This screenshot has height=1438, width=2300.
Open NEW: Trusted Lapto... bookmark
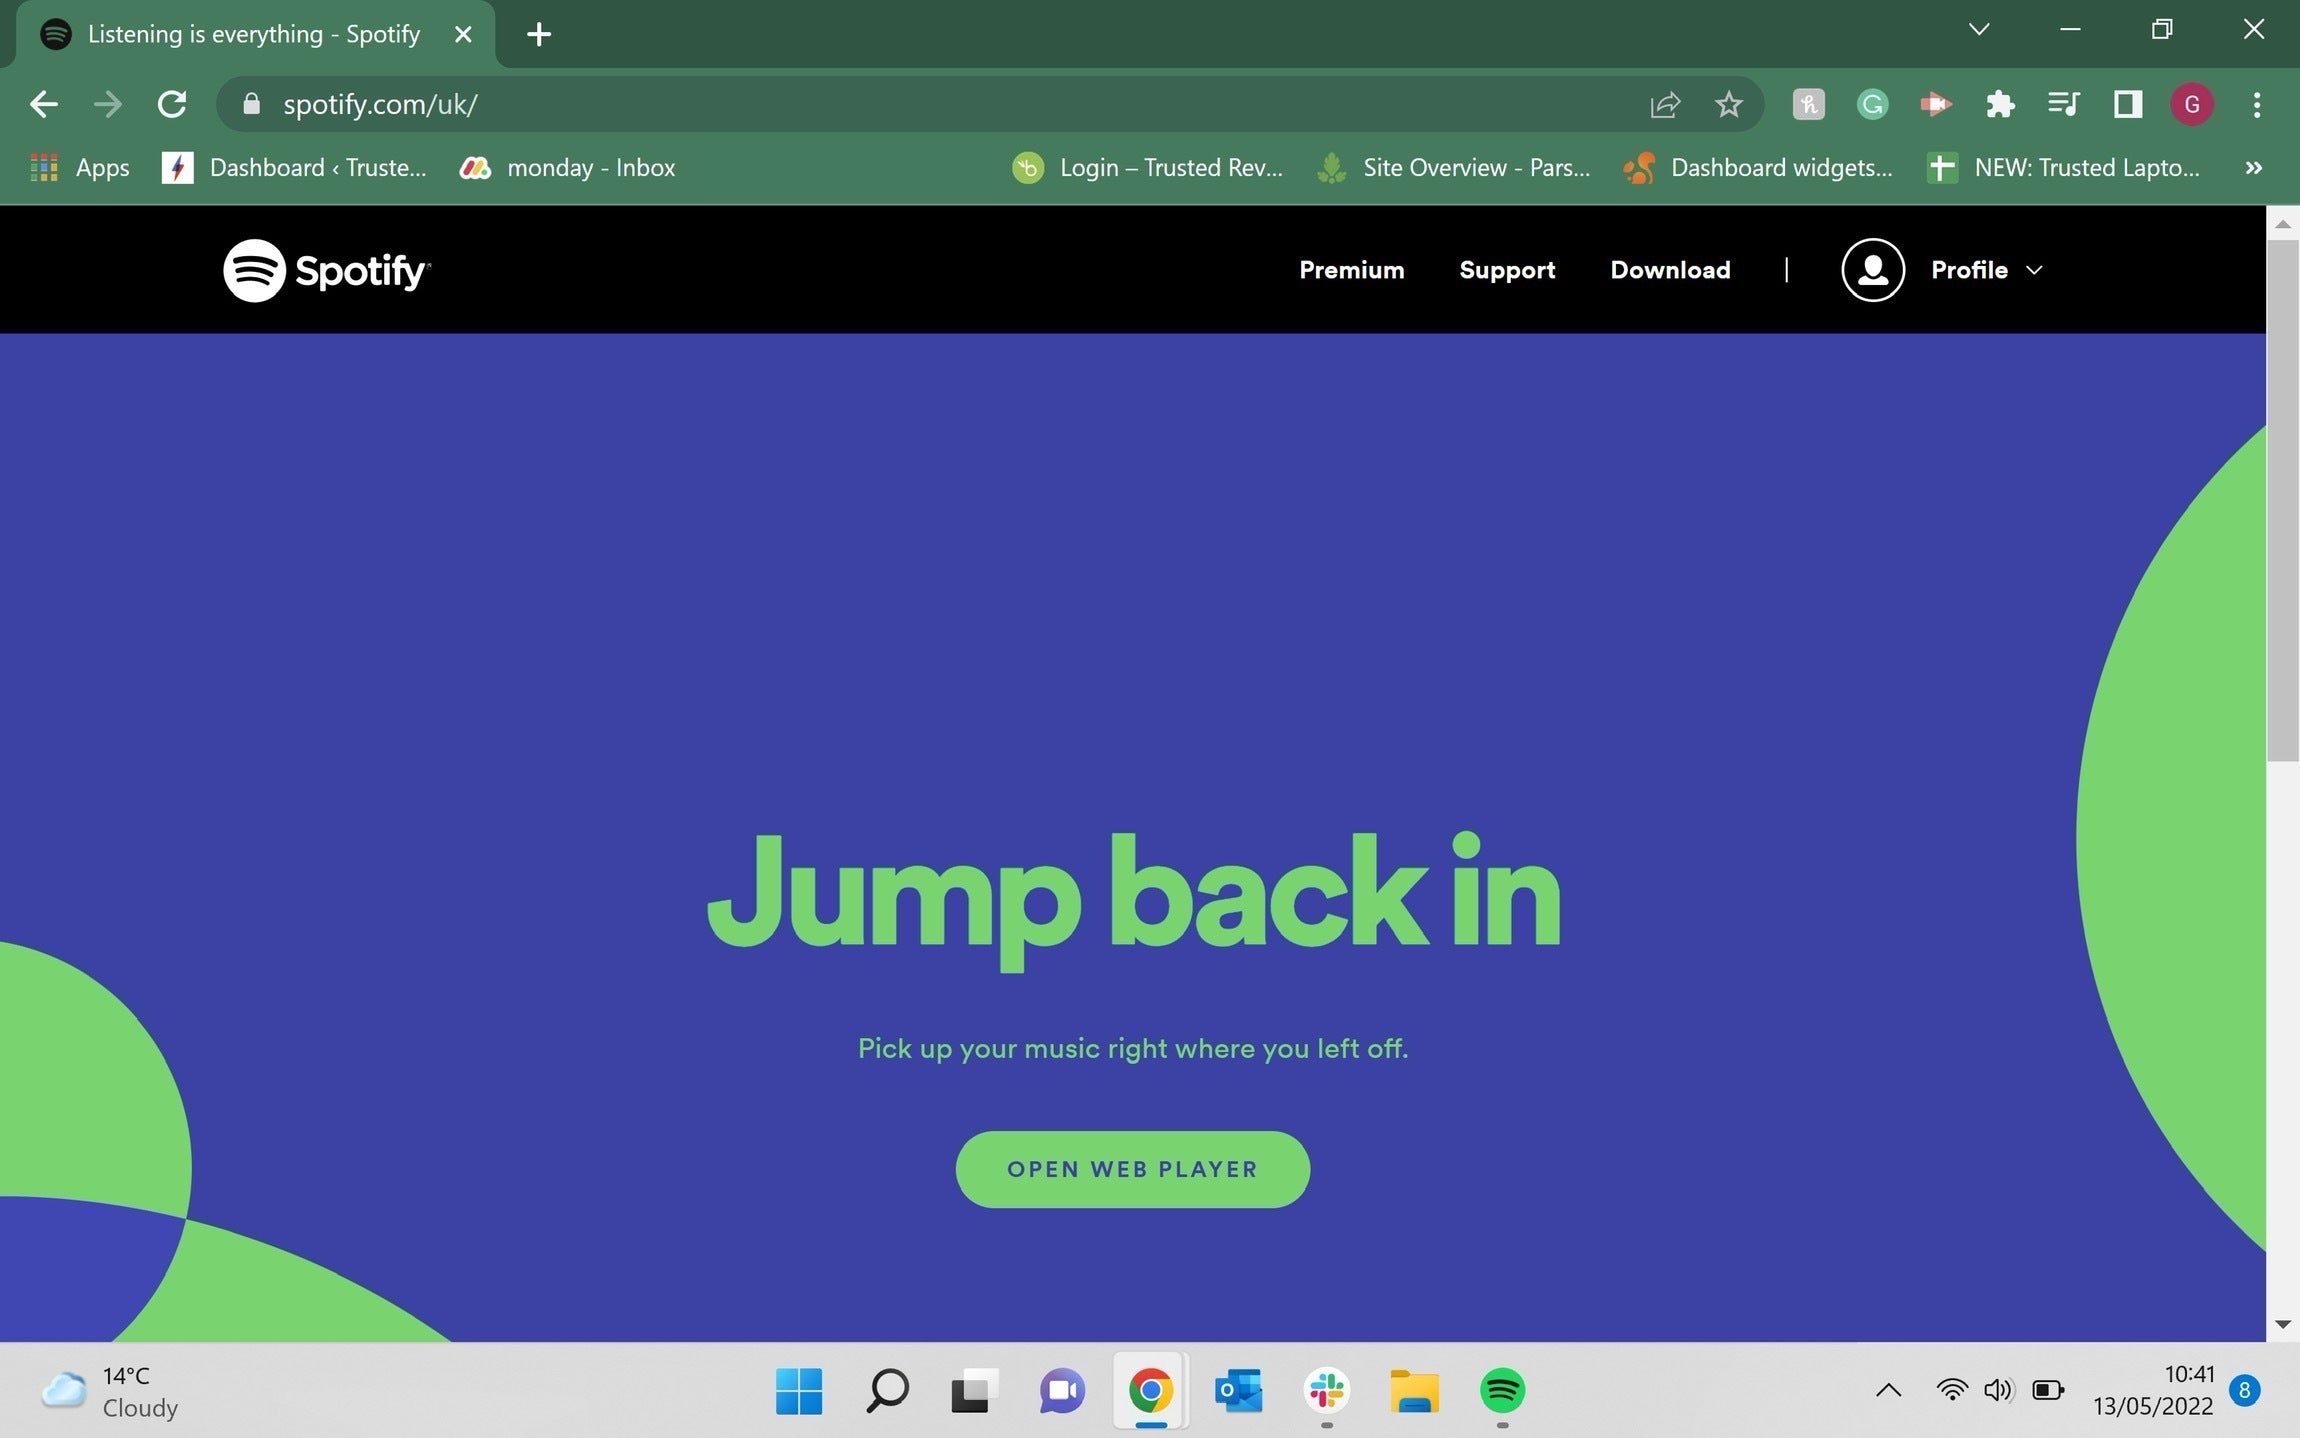point(2063,167)
